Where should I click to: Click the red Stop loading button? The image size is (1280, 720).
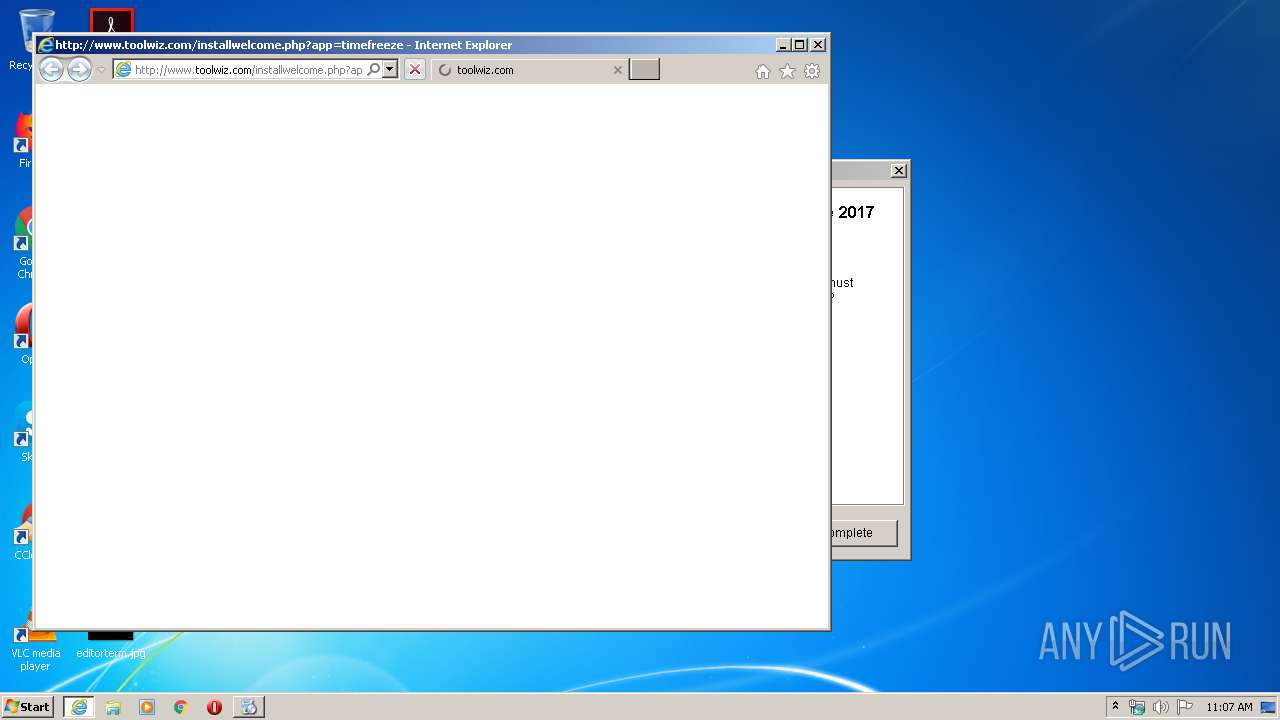(x=415, y=70)
